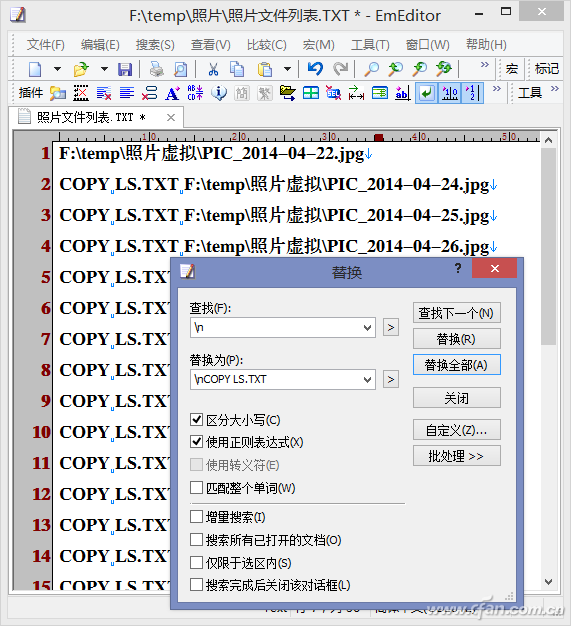This screenshot has height=626, width=571.
Task: Click the folder-with-magnifier plugin icon
Action: (x=58, y=93)
